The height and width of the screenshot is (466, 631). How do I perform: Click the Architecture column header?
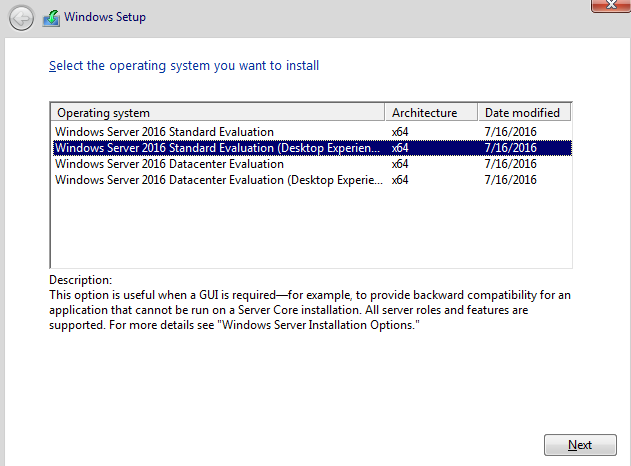(431, 113)
